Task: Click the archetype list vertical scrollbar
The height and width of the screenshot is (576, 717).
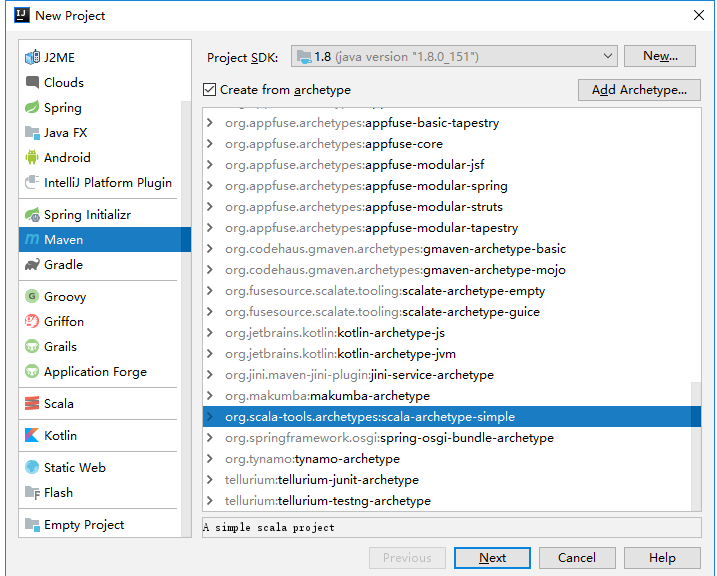Action: [696, 446]
